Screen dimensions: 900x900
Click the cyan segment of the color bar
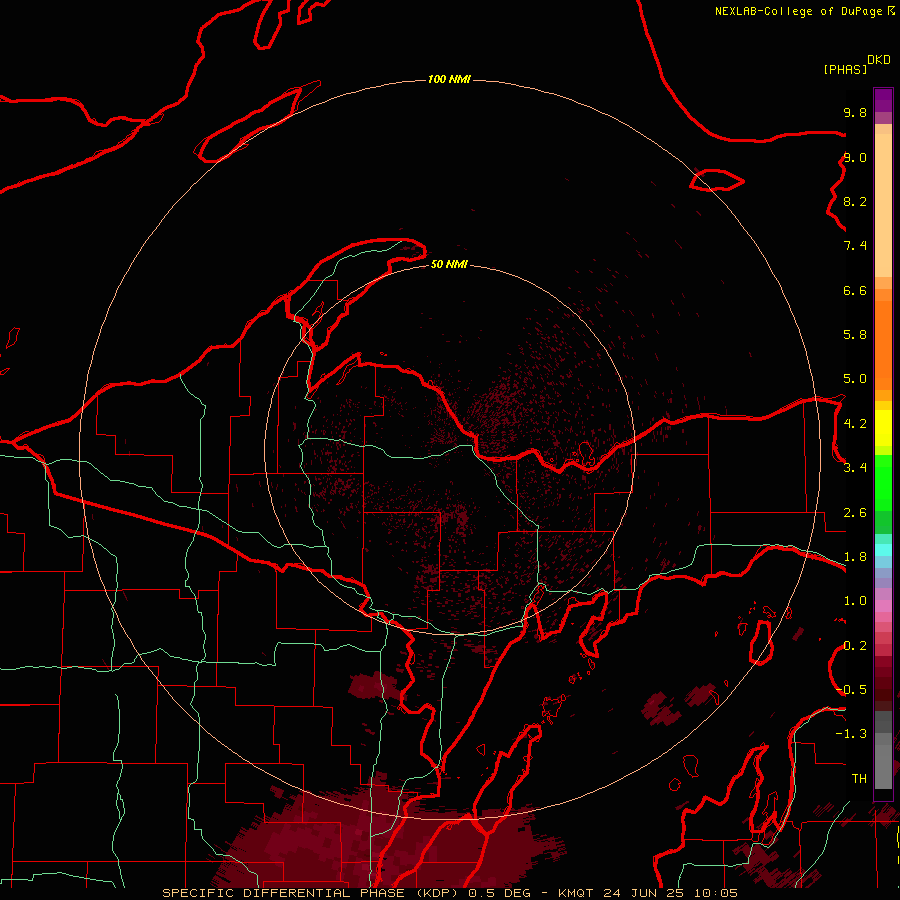pos(883,550)
